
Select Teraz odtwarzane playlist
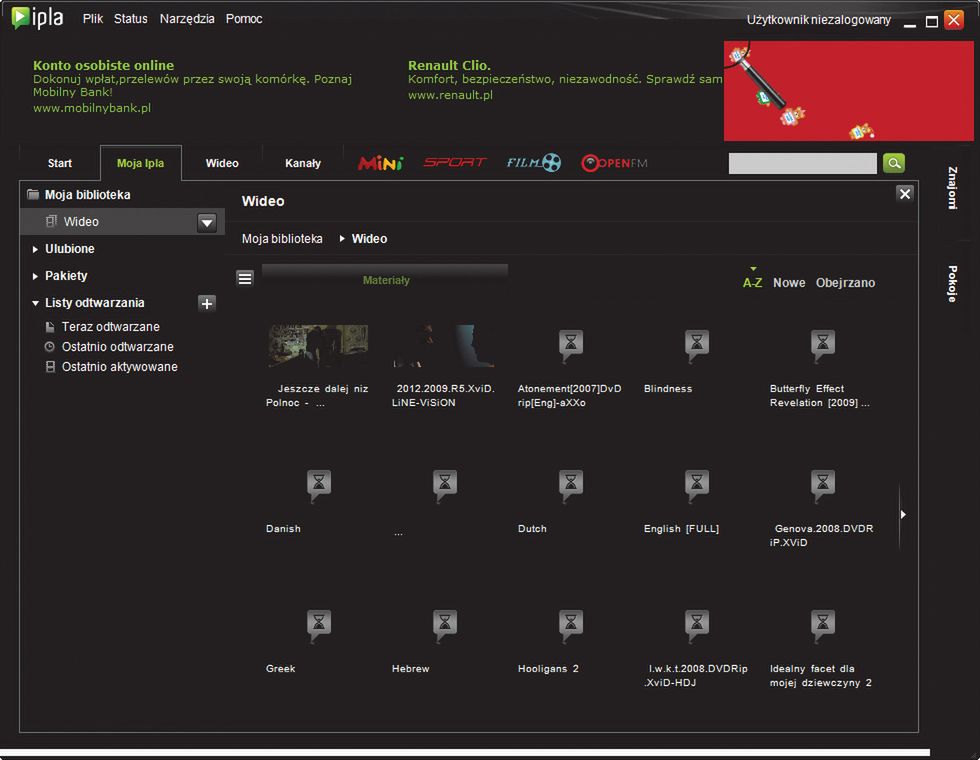tap(111, 327)
